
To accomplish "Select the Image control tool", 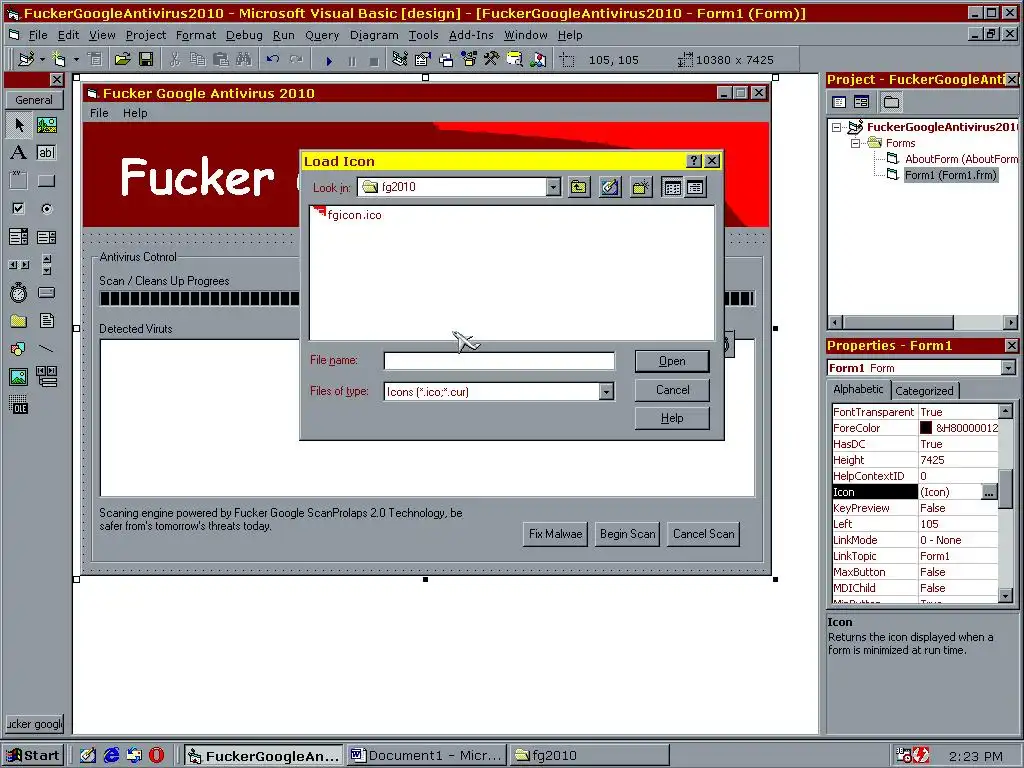I will [19, 377].
